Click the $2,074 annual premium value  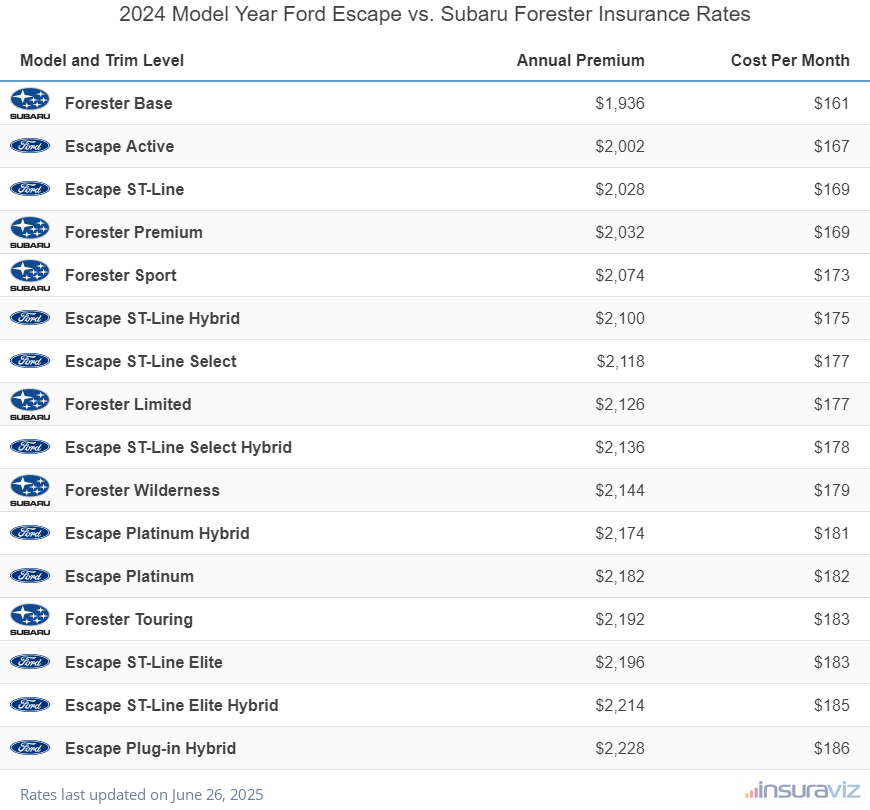coord(620,275)
